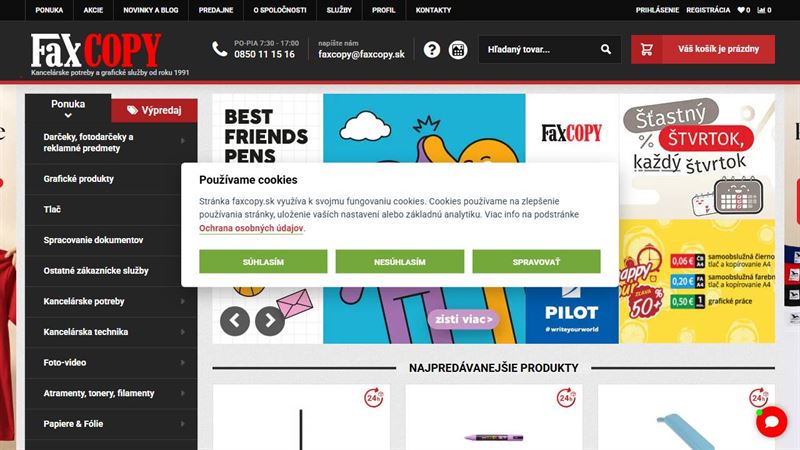Viewport: 800px width, 450px height.
Task: Click the phone icon in header
Action: [x=219, y=49]
